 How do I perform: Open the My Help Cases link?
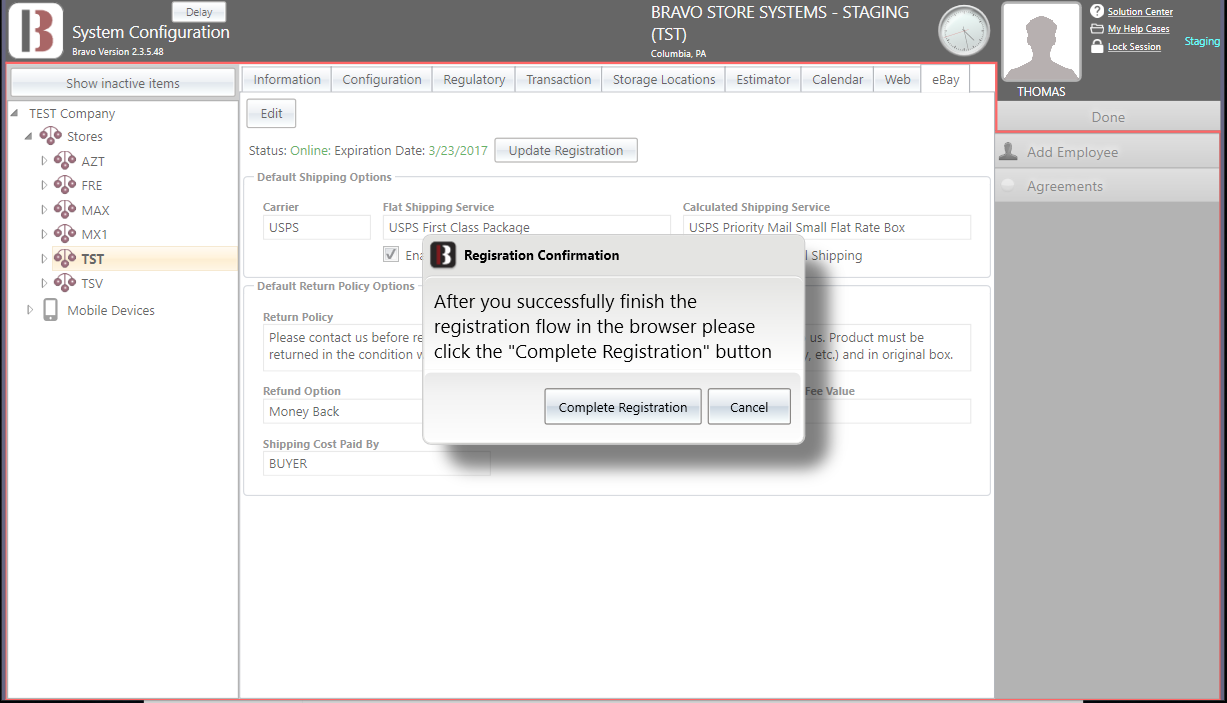point(1139,29)
